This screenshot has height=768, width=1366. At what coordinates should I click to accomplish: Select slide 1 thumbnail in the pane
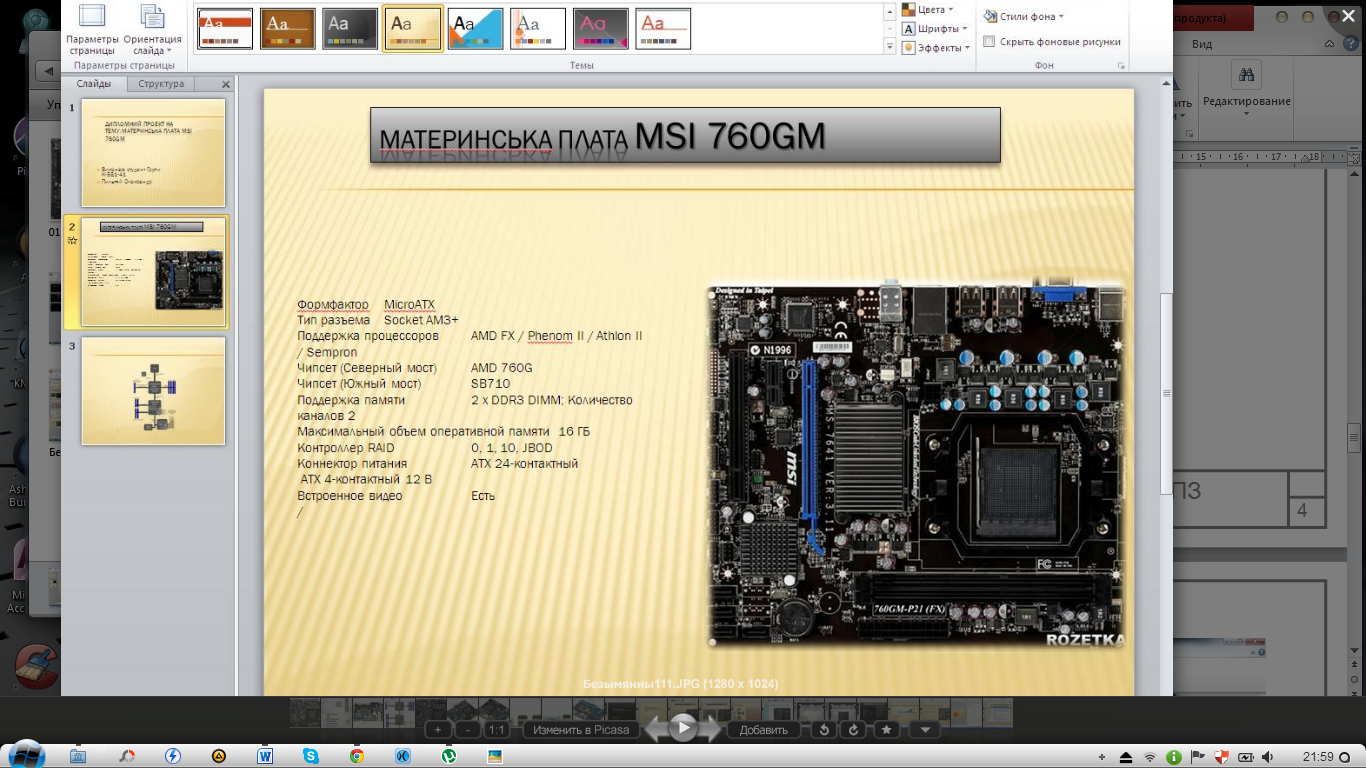(x=153, y=152)
